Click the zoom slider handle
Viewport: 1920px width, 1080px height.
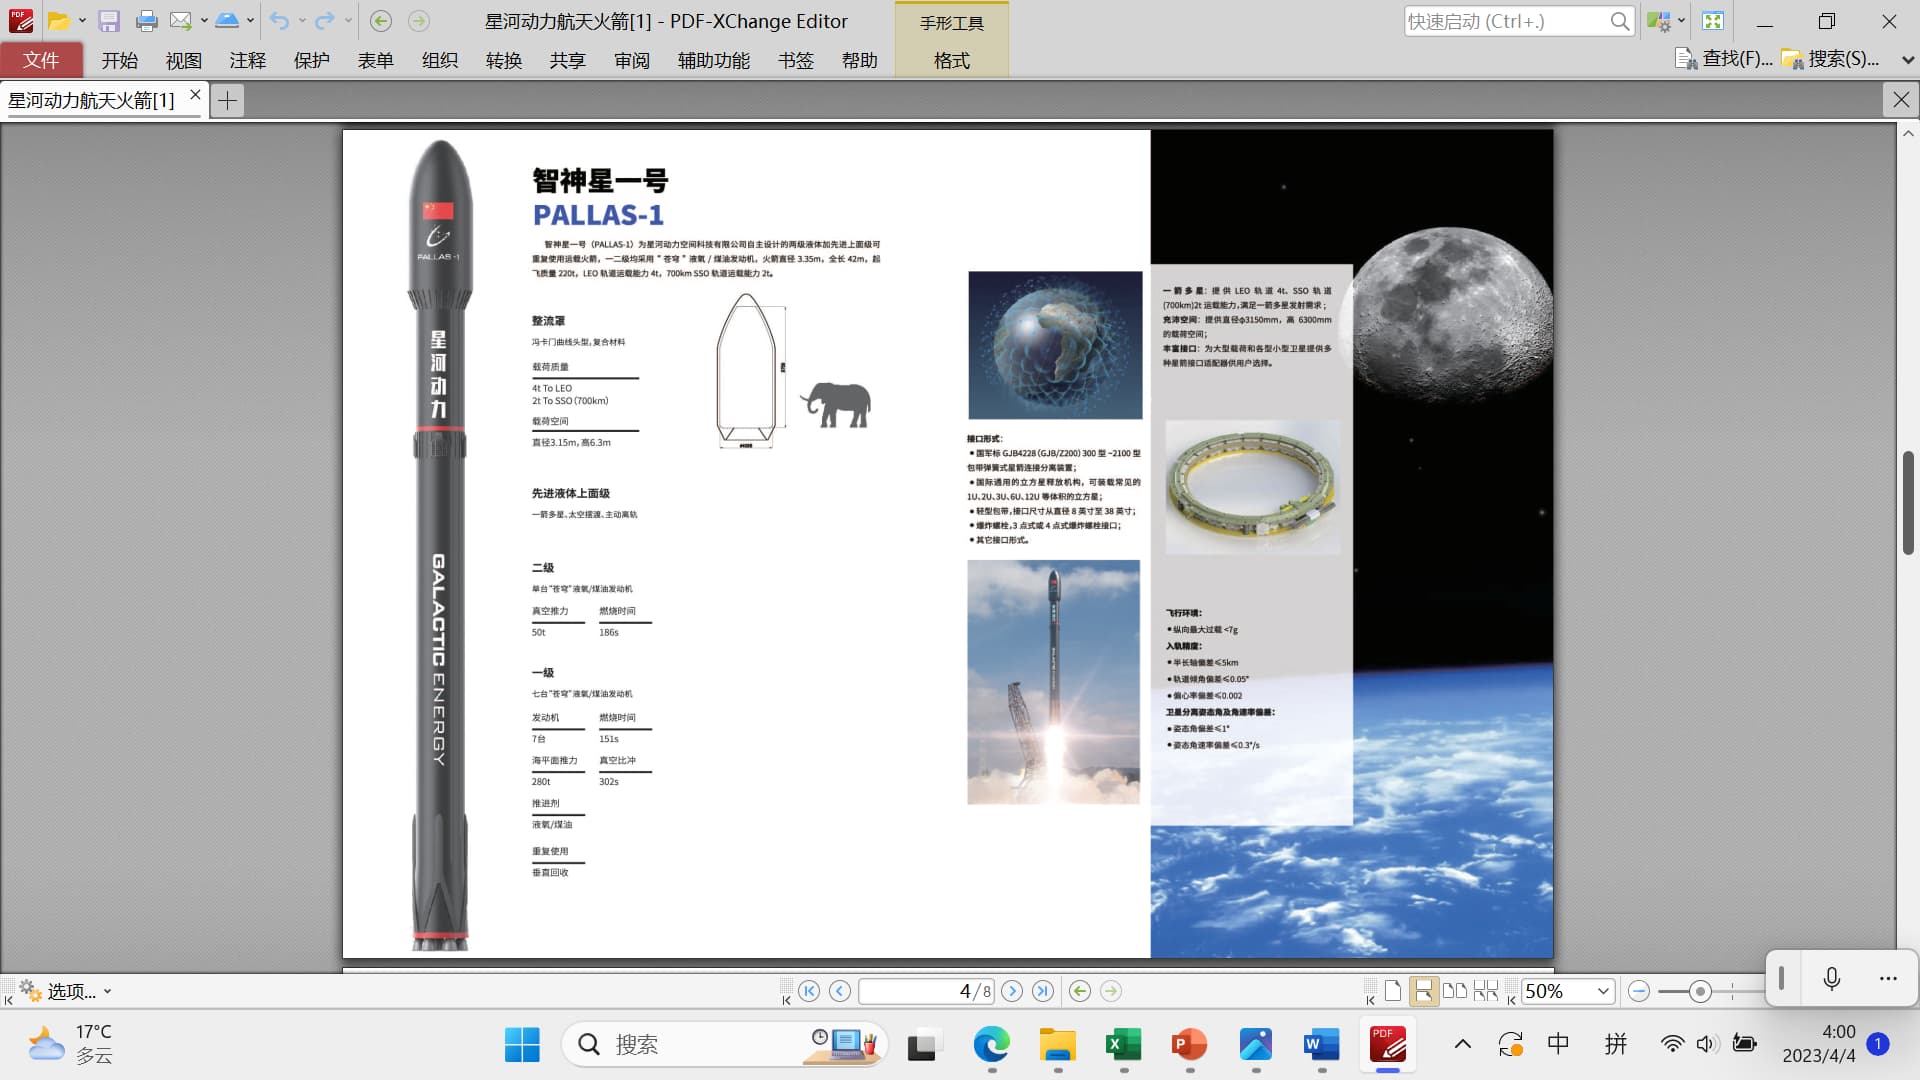tap(1699, 991)
